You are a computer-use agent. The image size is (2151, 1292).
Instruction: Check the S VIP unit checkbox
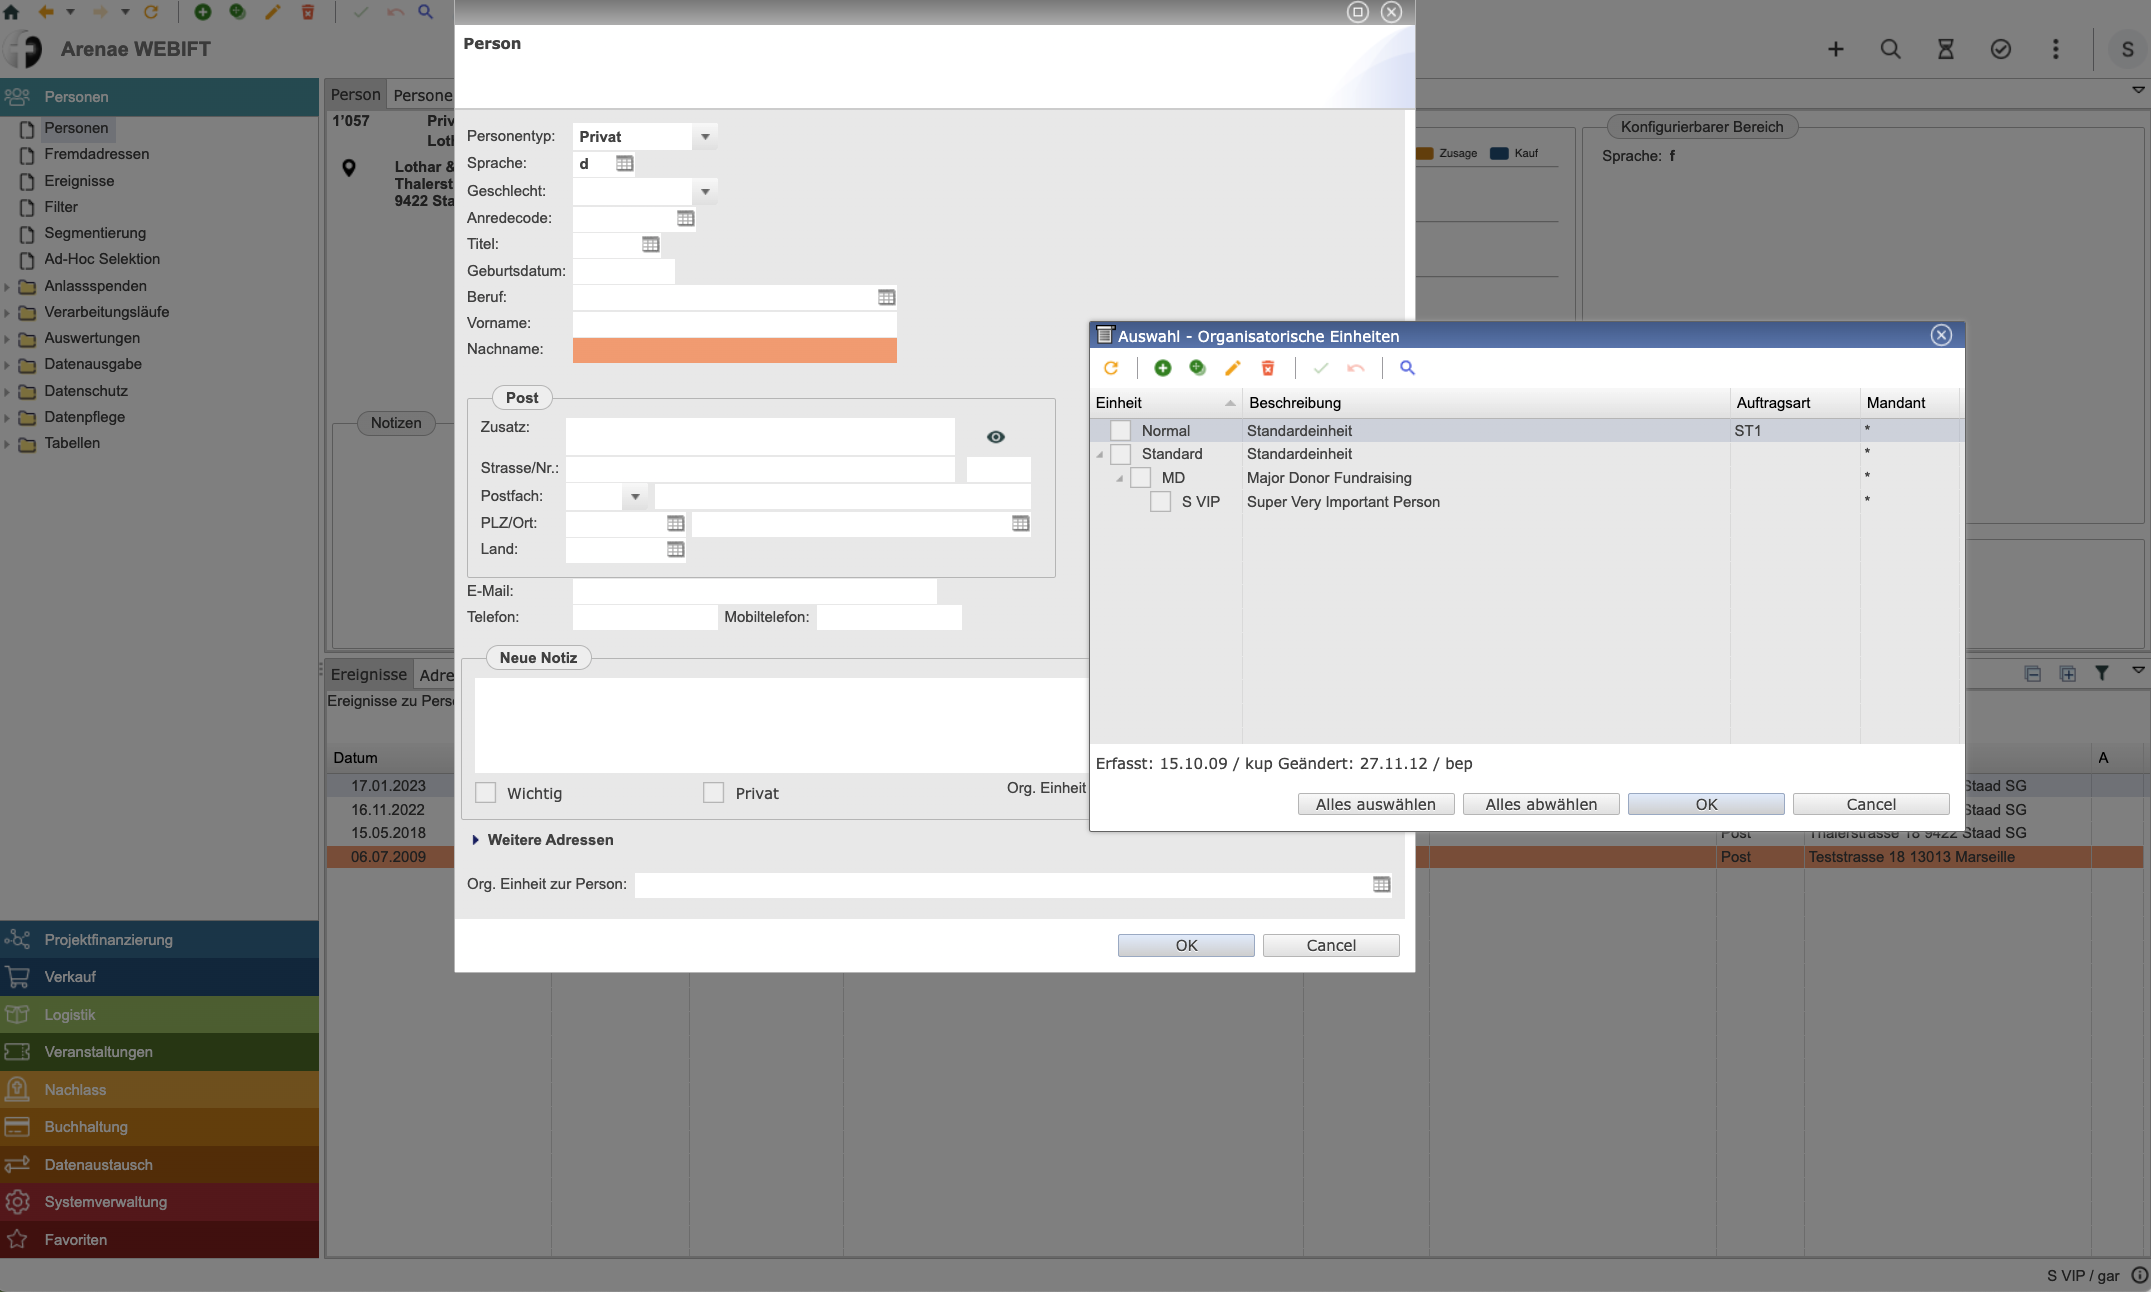click(x=1160, y=502)
